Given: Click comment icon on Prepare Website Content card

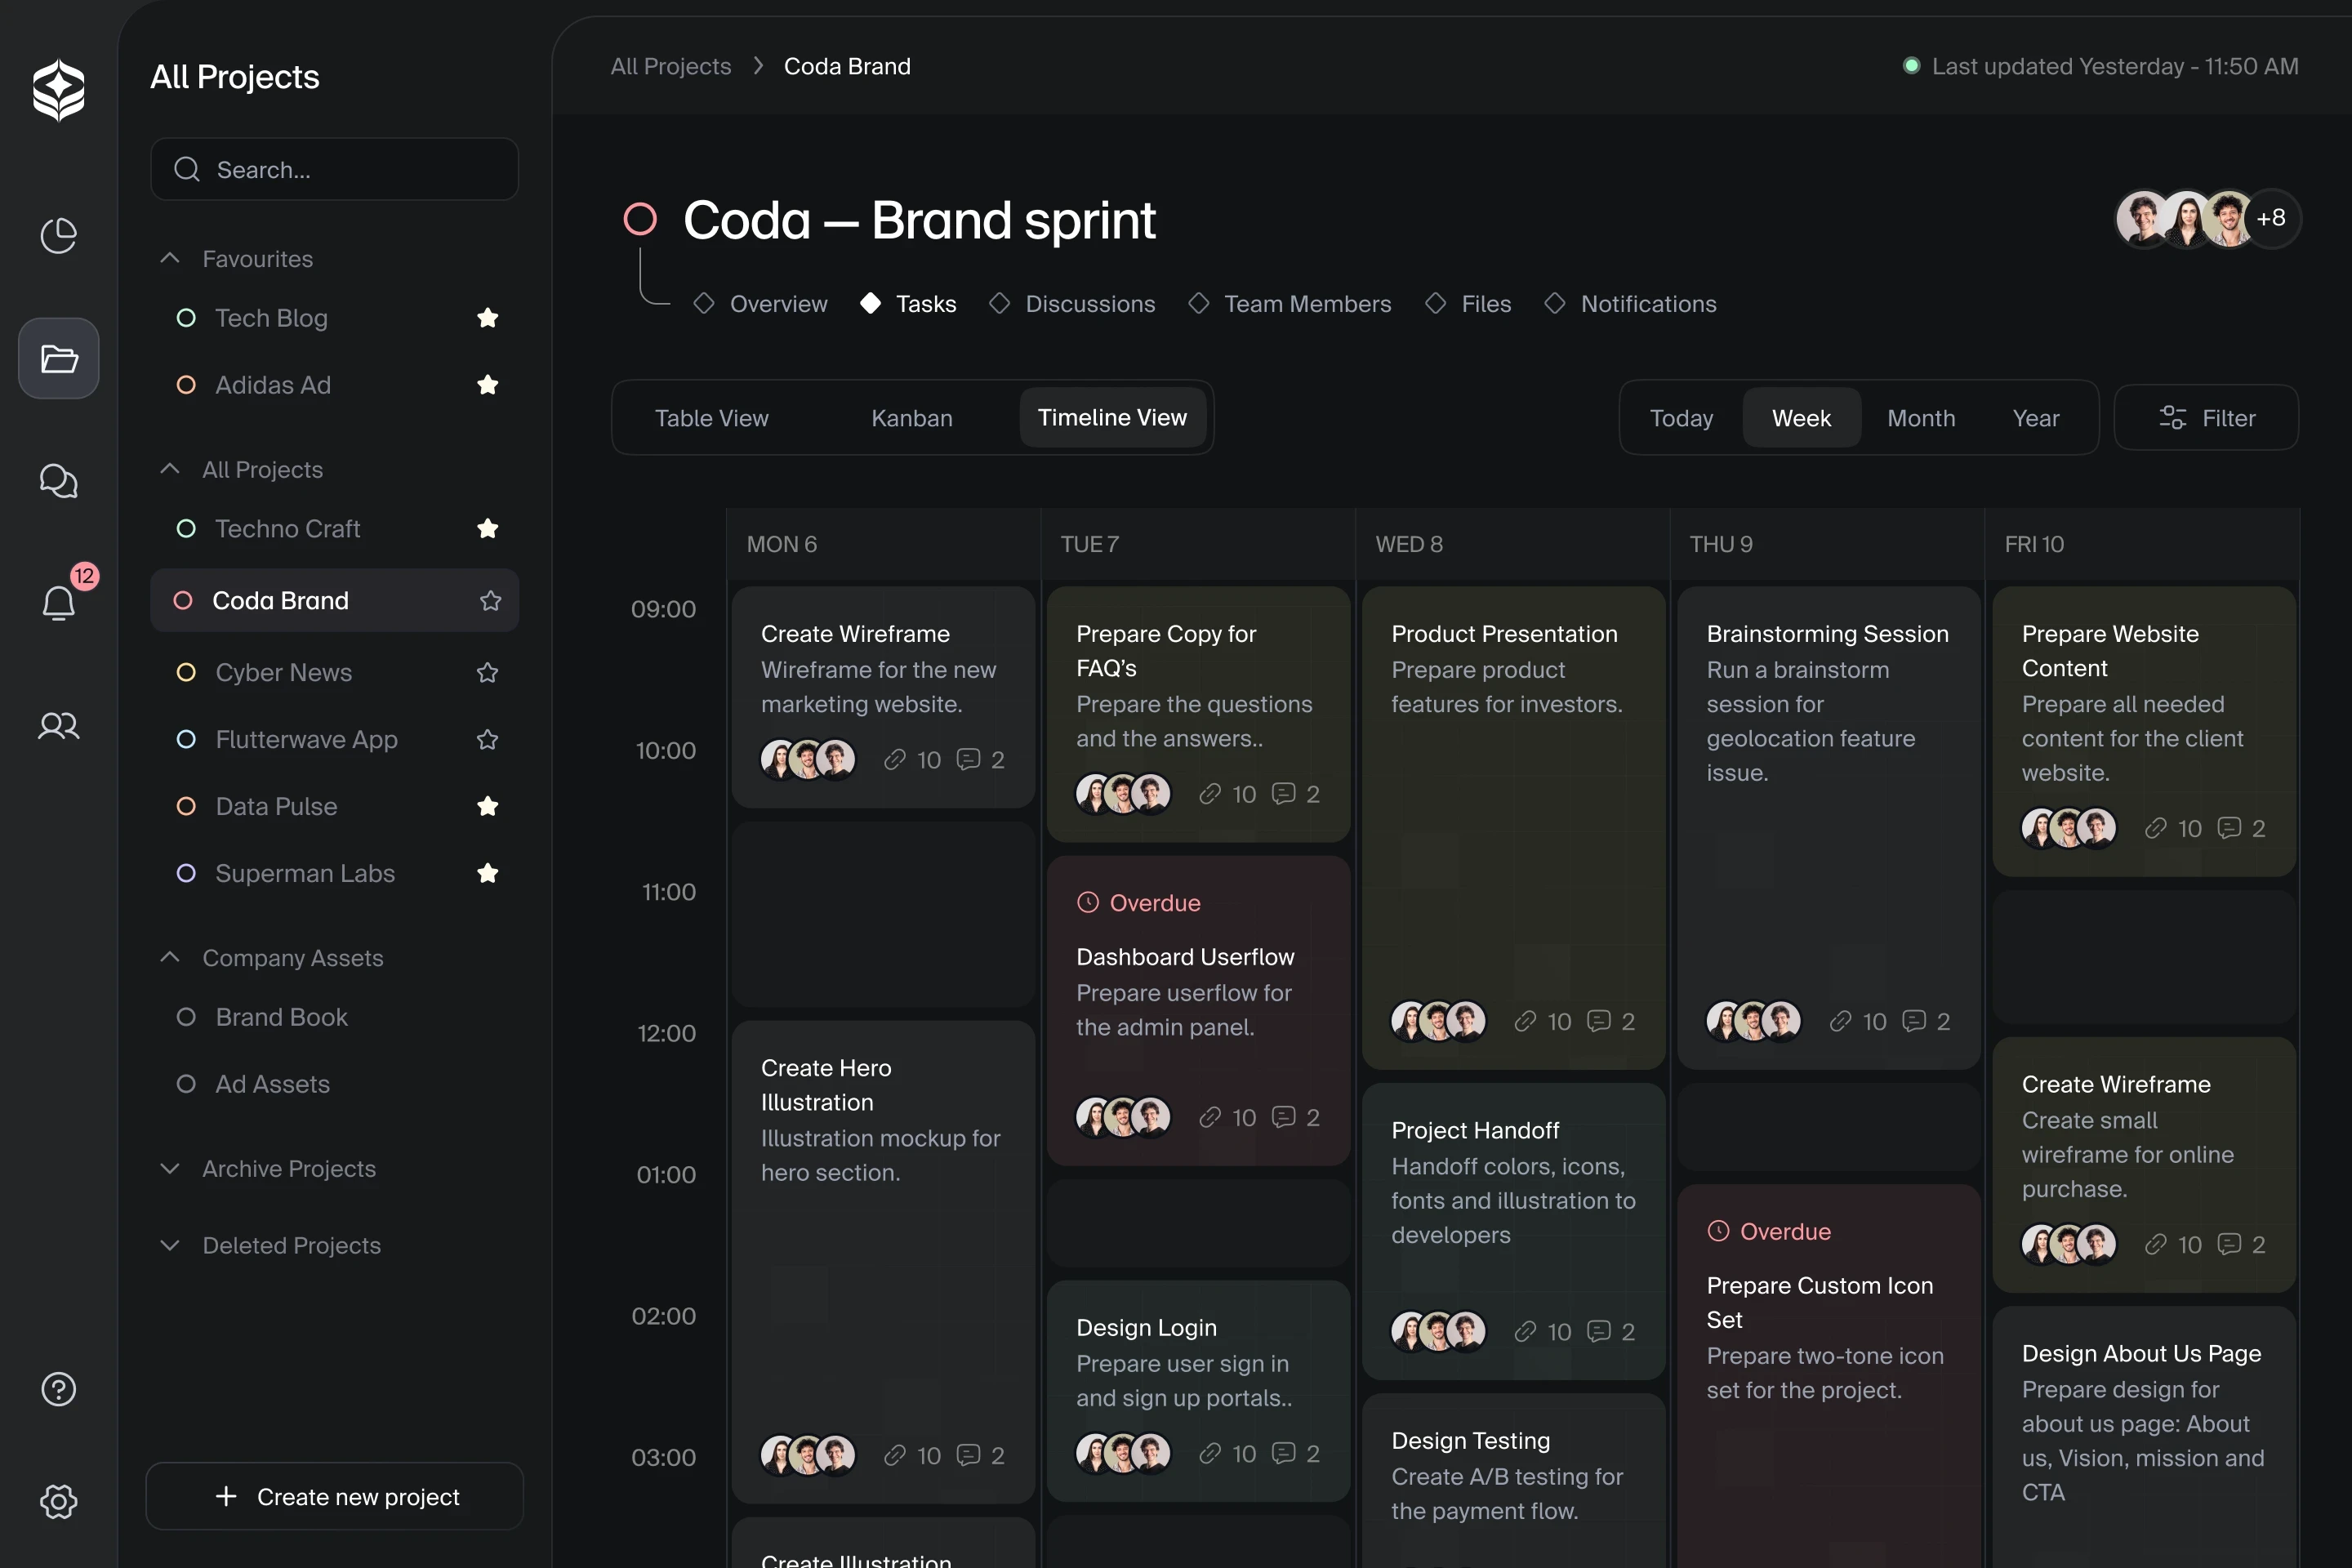Looking at the screenshot, I should tap(2229, 828).
